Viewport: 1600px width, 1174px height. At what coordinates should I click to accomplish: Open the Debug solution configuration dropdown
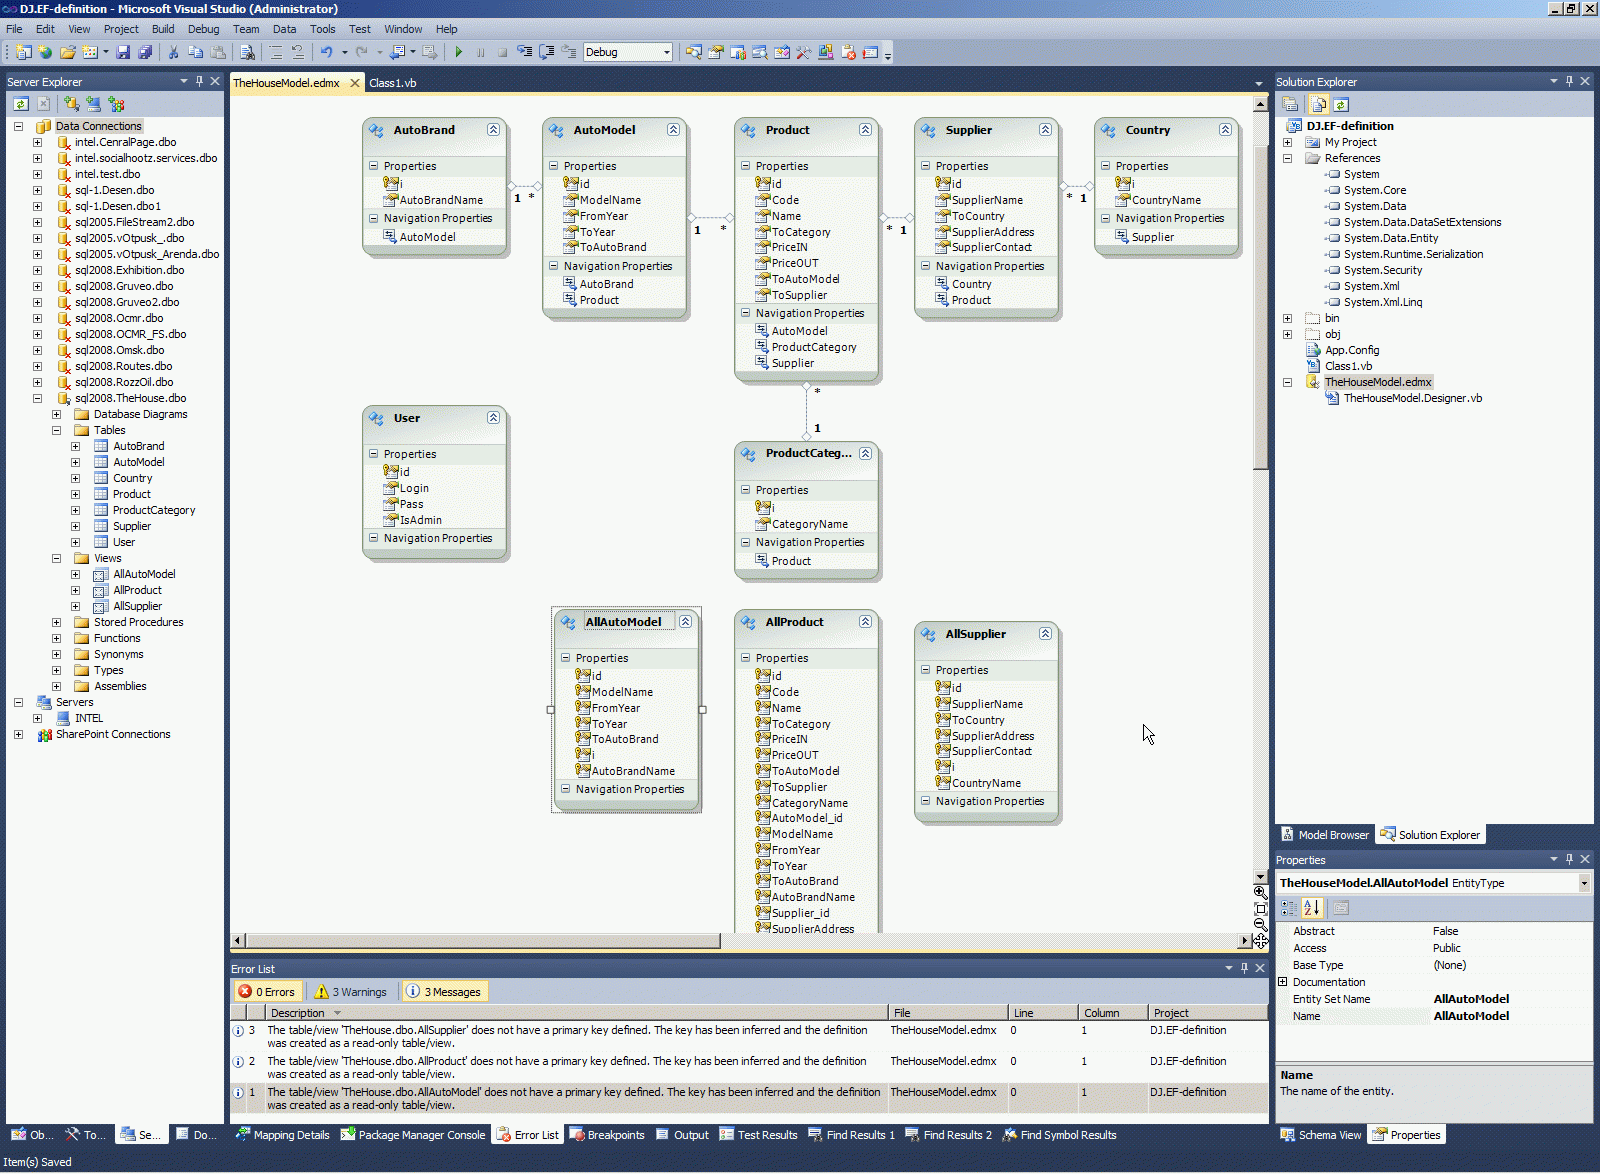click(666, 52)
